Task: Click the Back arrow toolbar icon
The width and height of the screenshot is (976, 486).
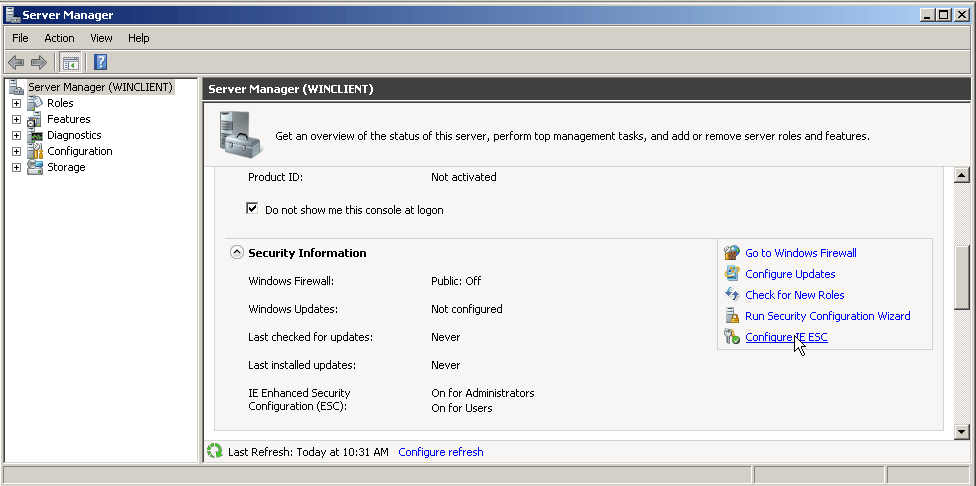Action: [x=16, y=62]
